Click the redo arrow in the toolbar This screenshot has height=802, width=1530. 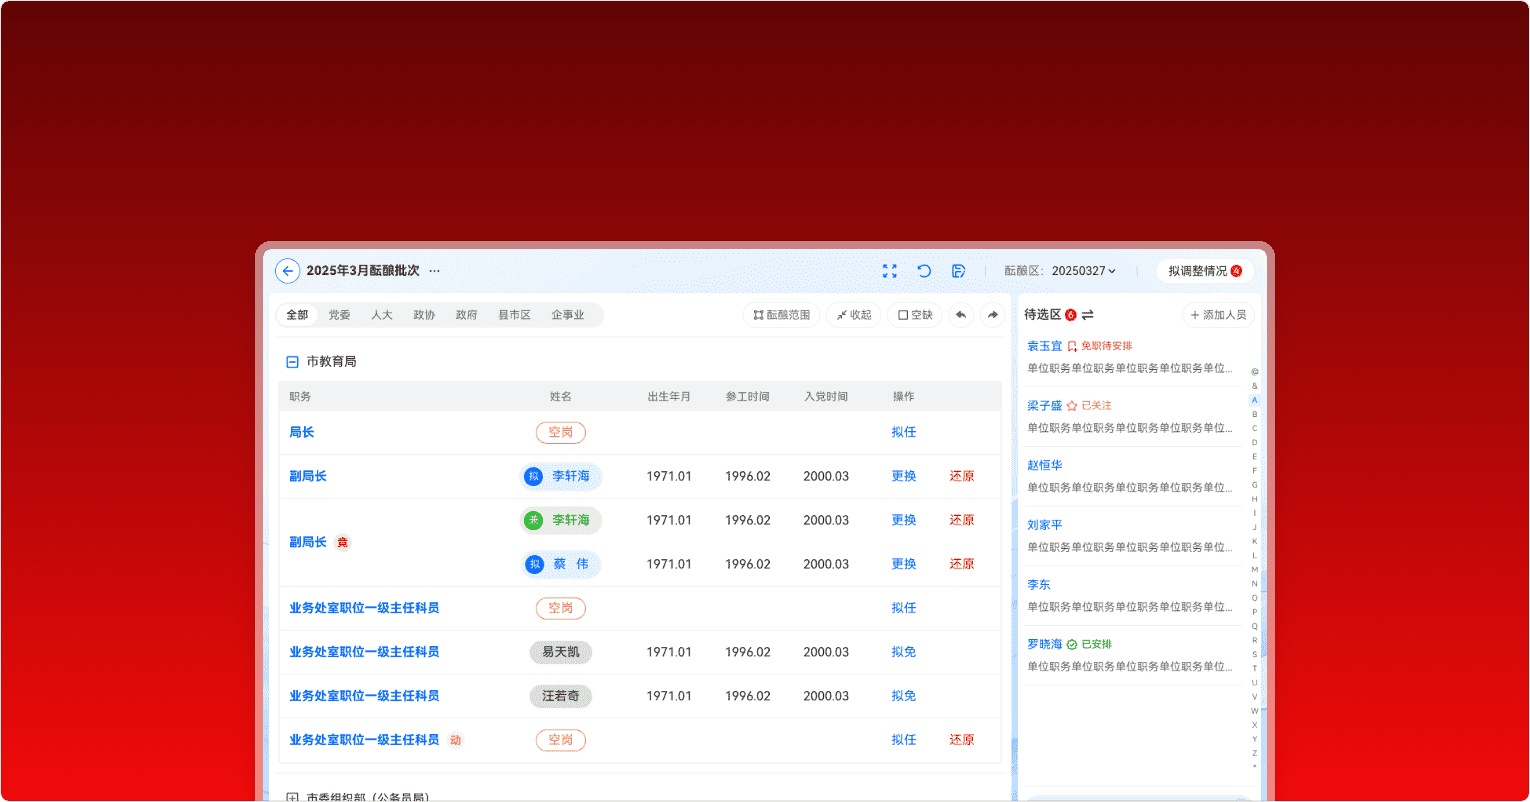tap(993, 315)
